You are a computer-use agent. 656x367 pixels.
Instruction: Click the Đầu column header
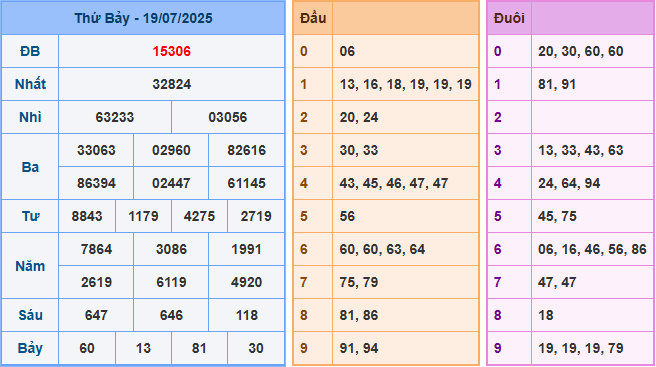pos(313,18)
